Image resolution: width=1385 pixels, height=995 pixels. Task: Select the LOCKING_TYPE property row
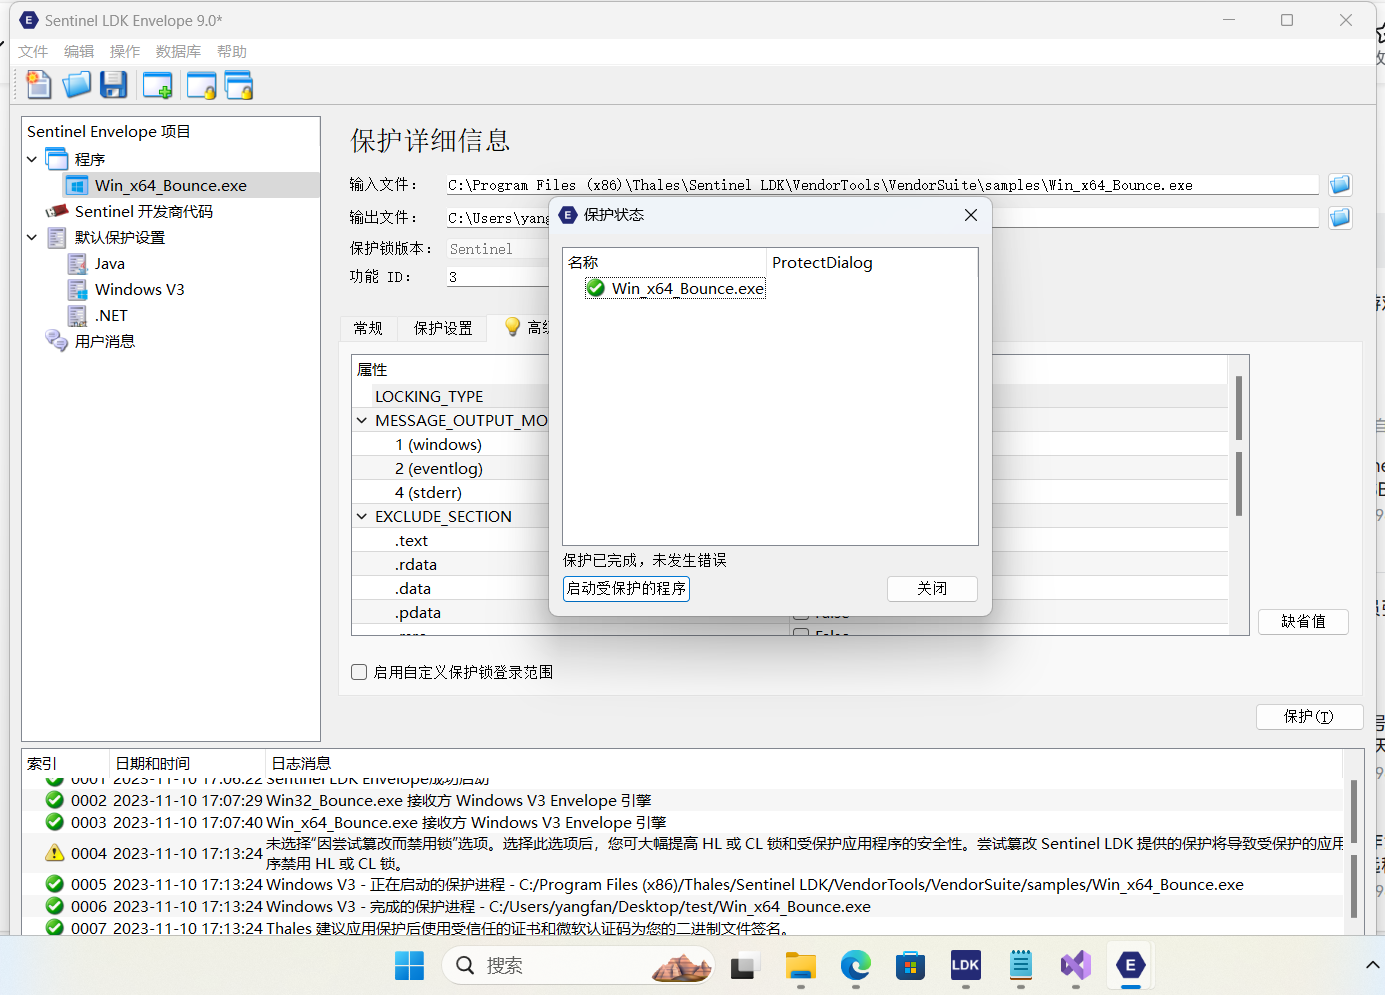(429, 397)
